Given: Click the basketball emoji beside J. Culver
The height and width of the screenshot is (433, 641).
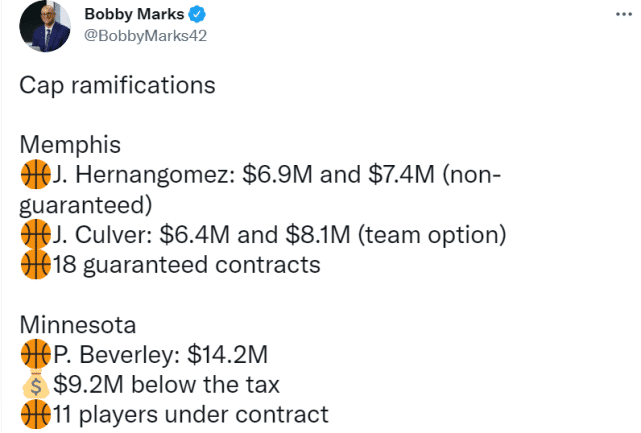Looking at the screenshot, I should [x=34, y=235].
